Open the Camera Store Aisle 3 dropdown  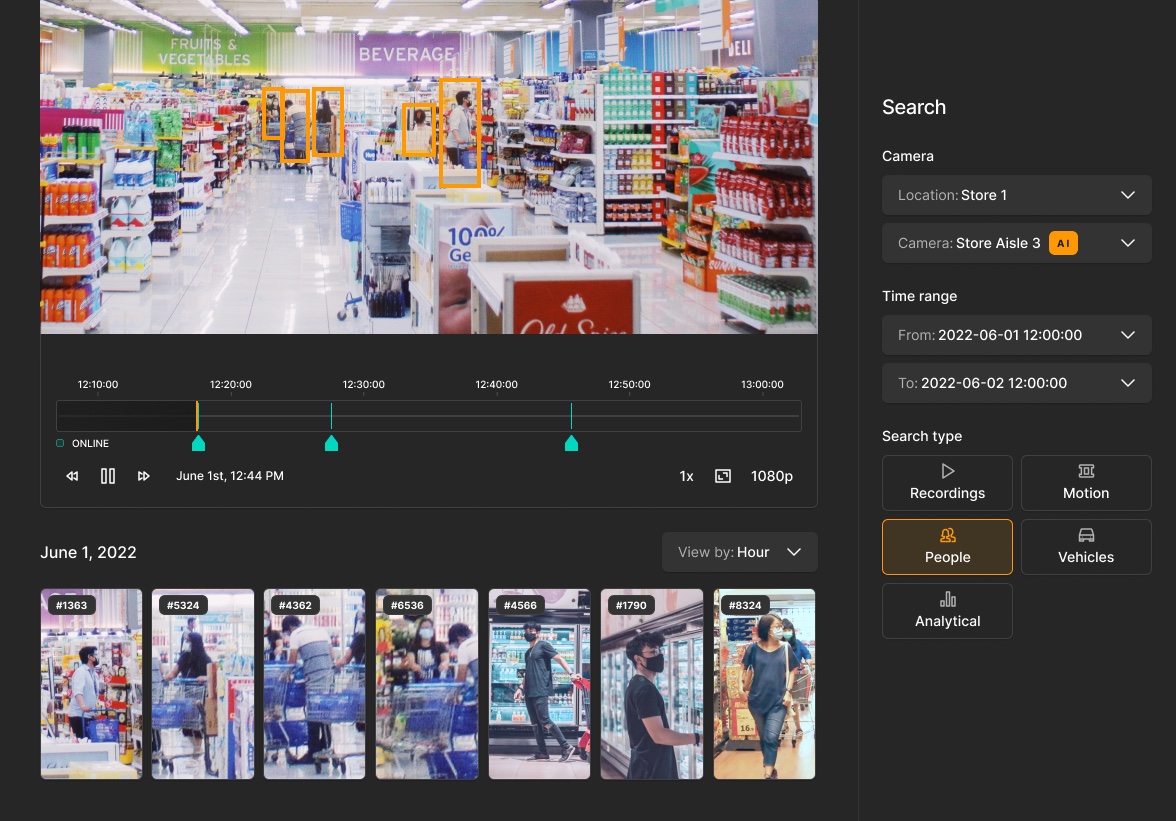[1016, 243]
